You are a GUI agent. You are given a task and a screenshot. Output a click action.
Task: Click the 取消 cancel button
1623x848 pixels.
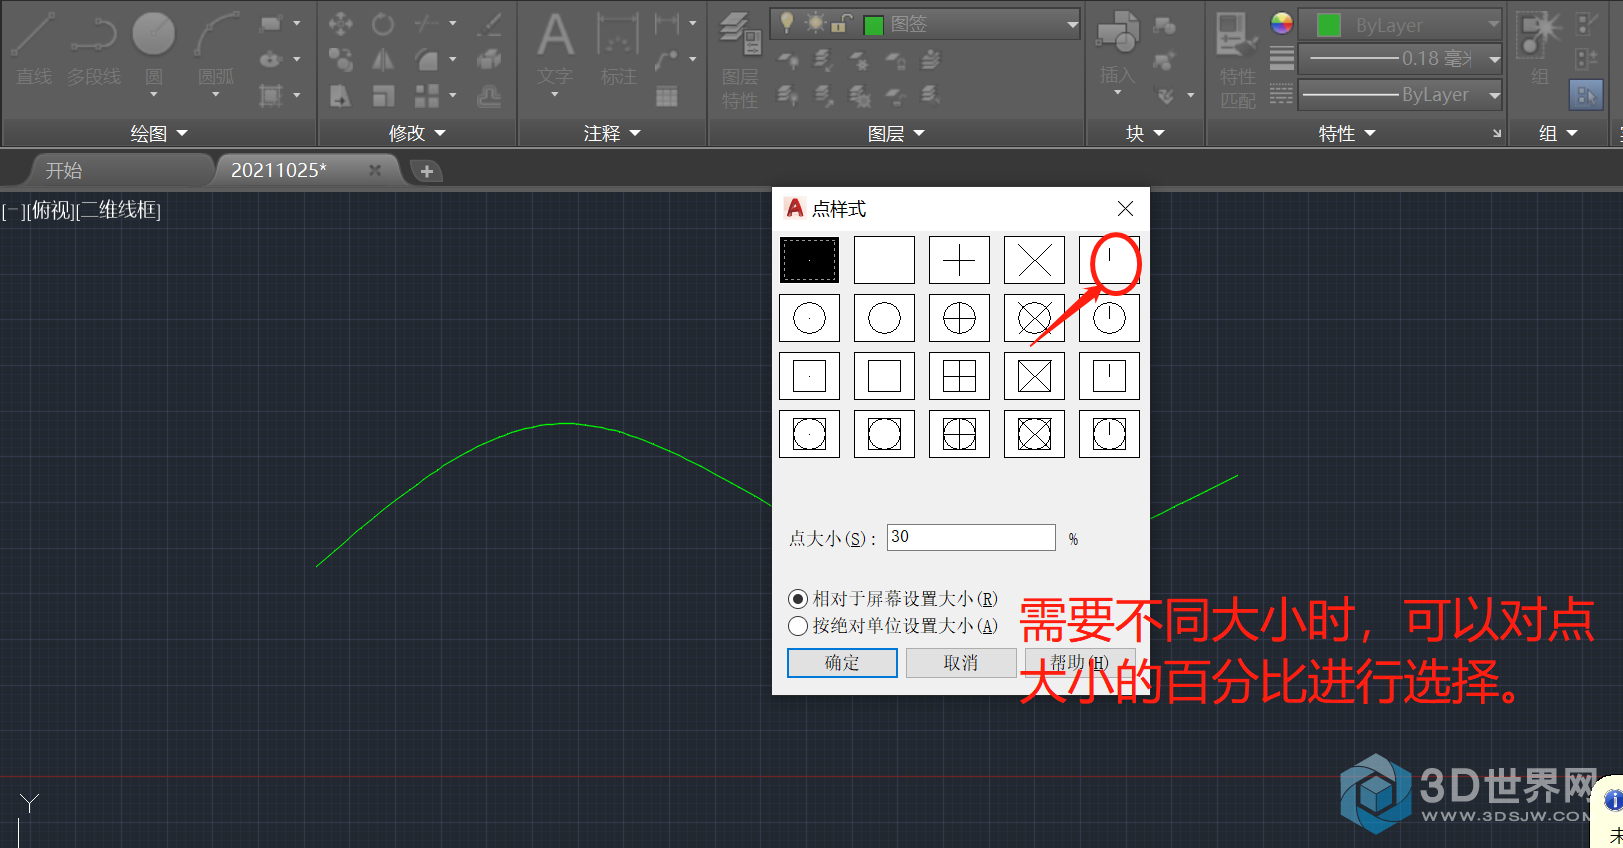point(961,663)
